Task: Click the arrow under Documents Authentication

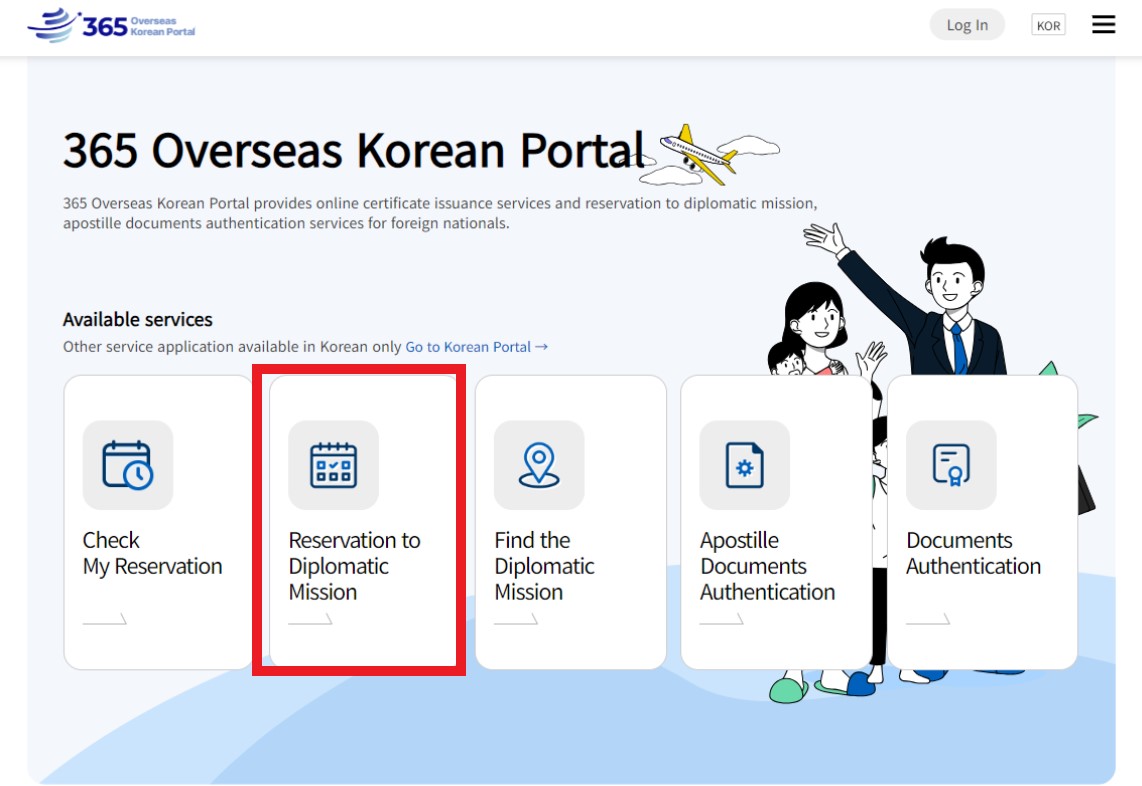Action: click(x=929, y=619)
